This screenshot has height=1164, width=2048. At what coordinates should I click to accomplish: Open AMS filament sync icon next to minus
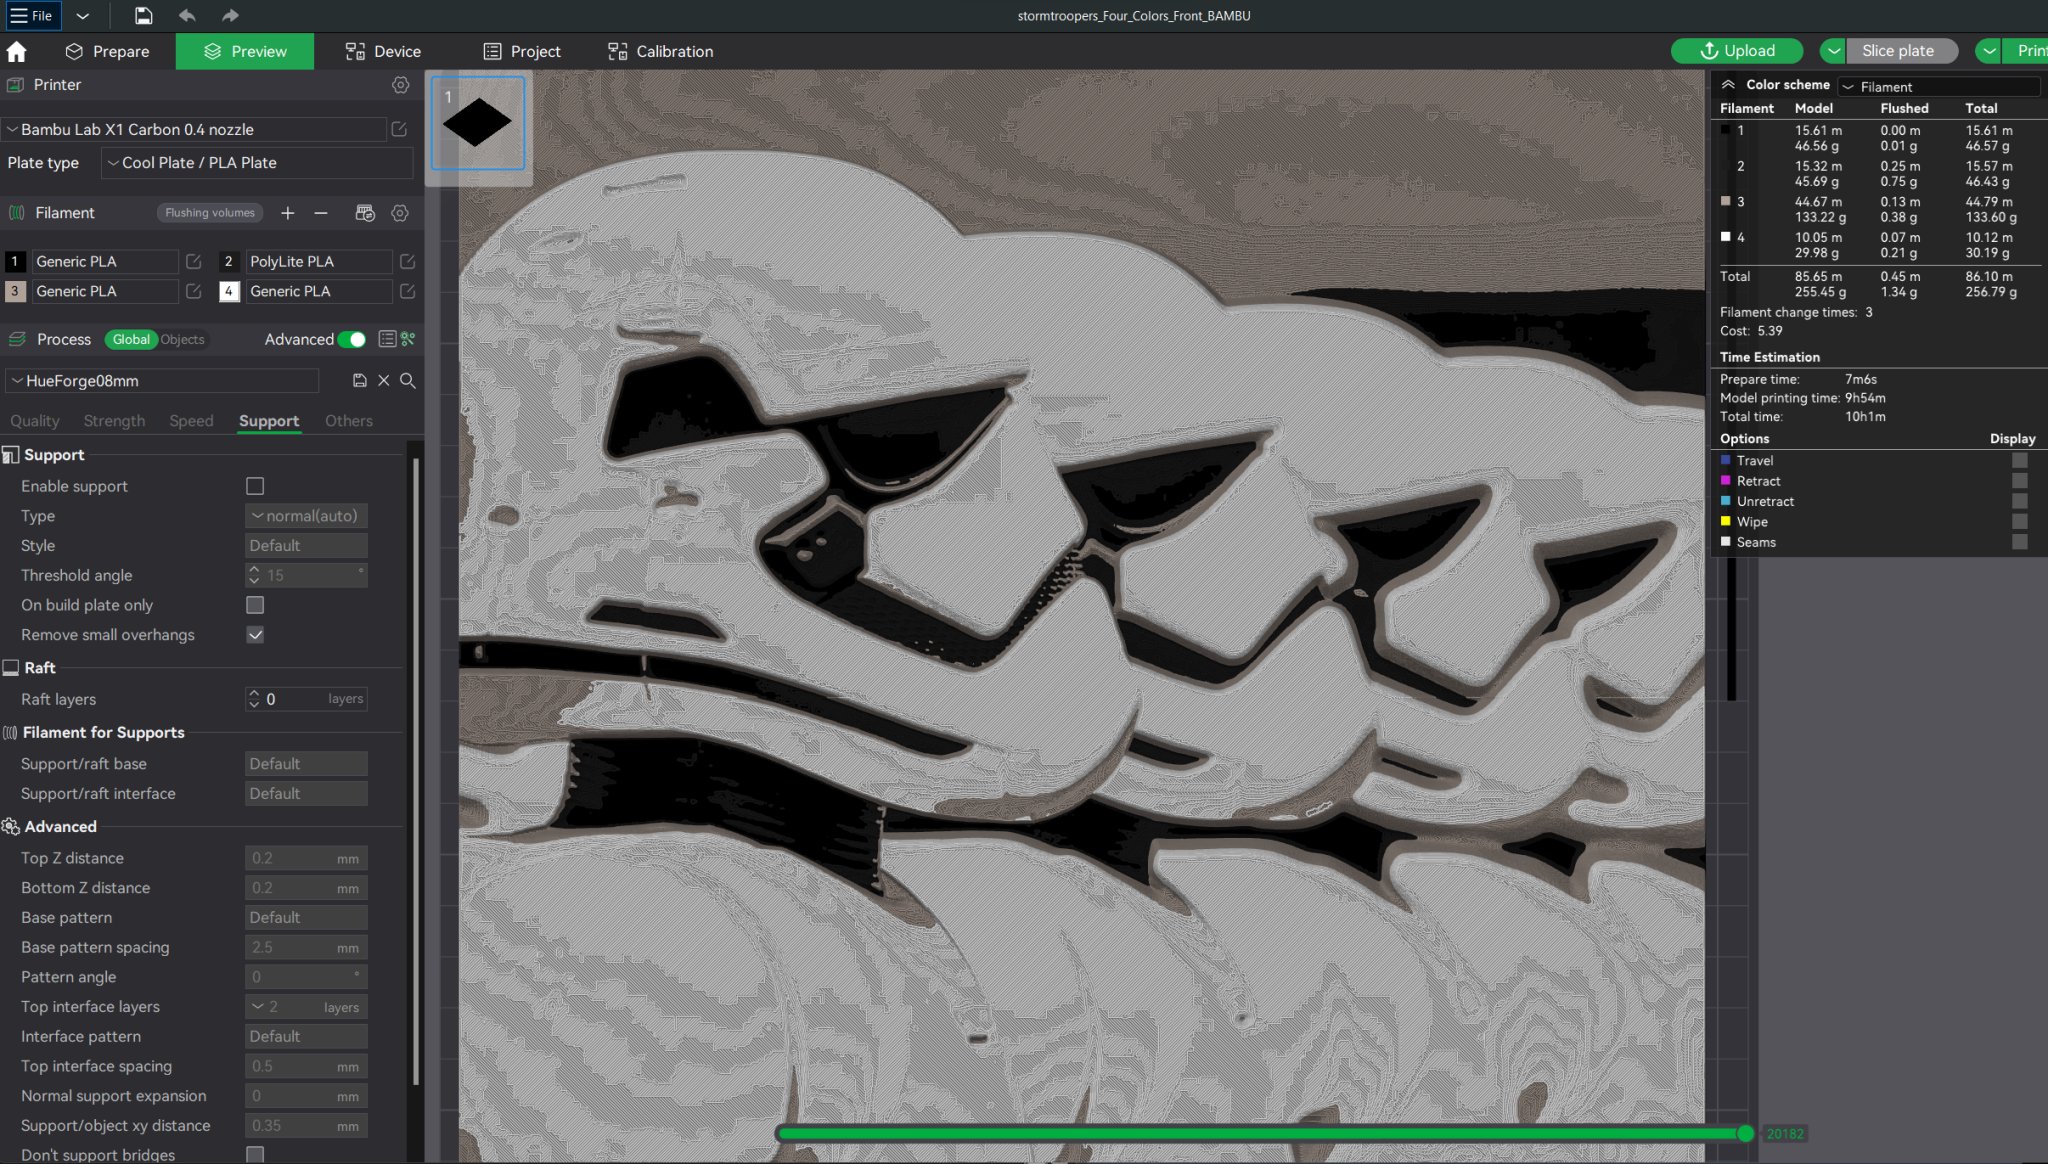pyautogui.click(x=364, y=213)
